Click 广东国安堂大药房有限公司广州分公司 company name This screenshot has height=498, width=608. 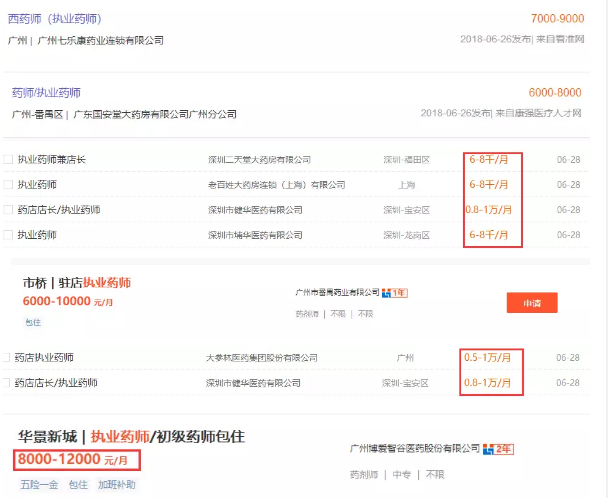pyautogui.click(x=155, y=114)
